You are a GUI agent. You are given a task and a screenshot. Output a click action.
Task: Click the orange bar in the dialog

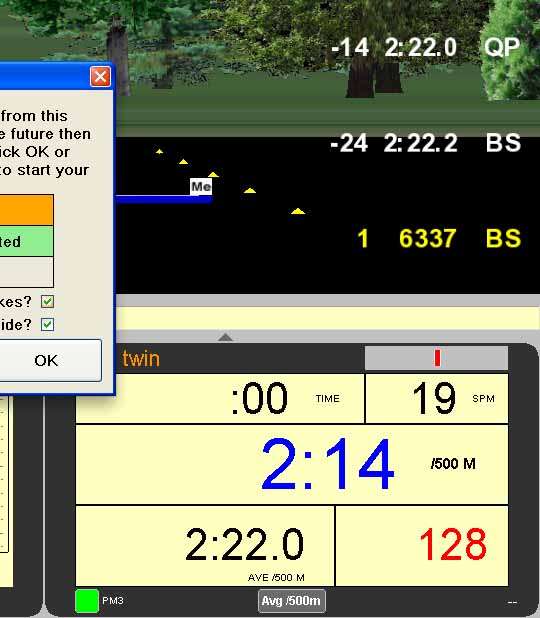coord(26,210)
